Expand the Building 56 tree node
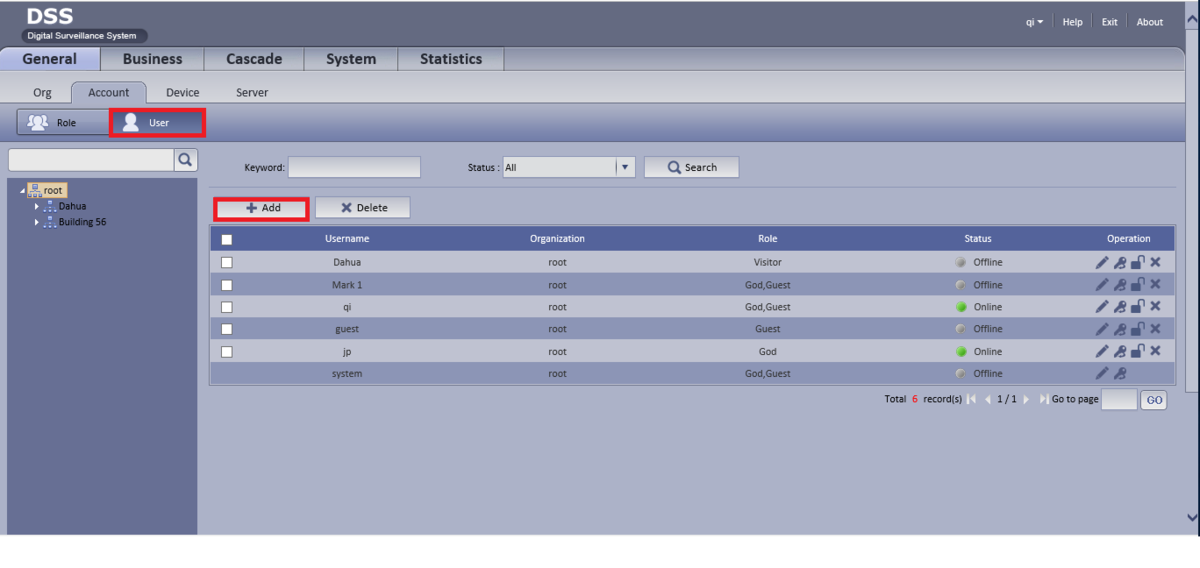This screenshot has width=1200, height=568. point(37,222)
